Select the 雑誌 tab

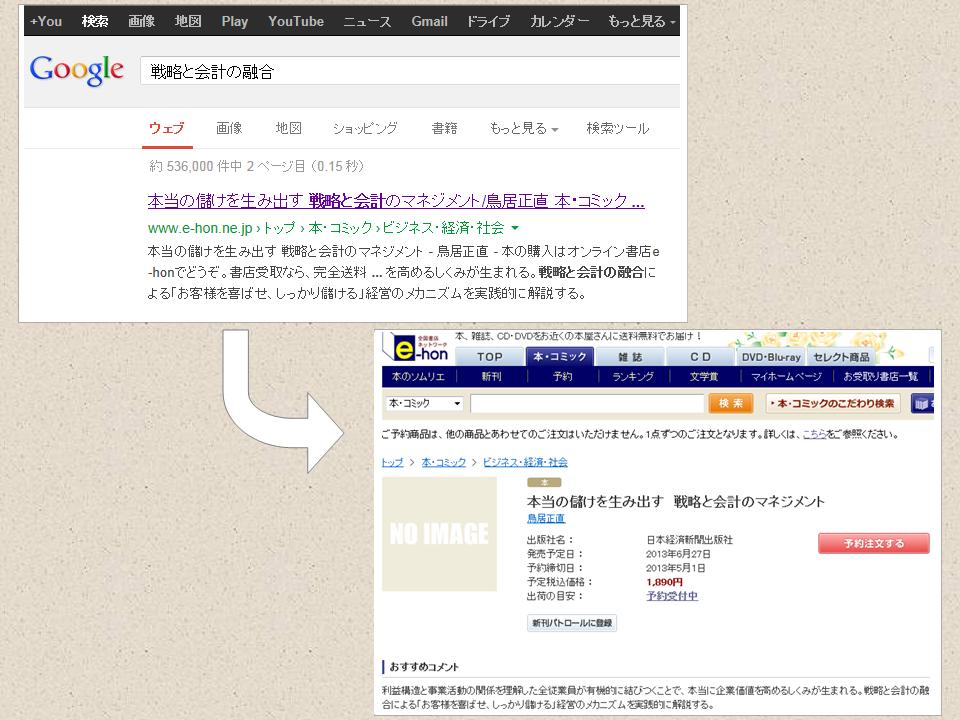632,357
